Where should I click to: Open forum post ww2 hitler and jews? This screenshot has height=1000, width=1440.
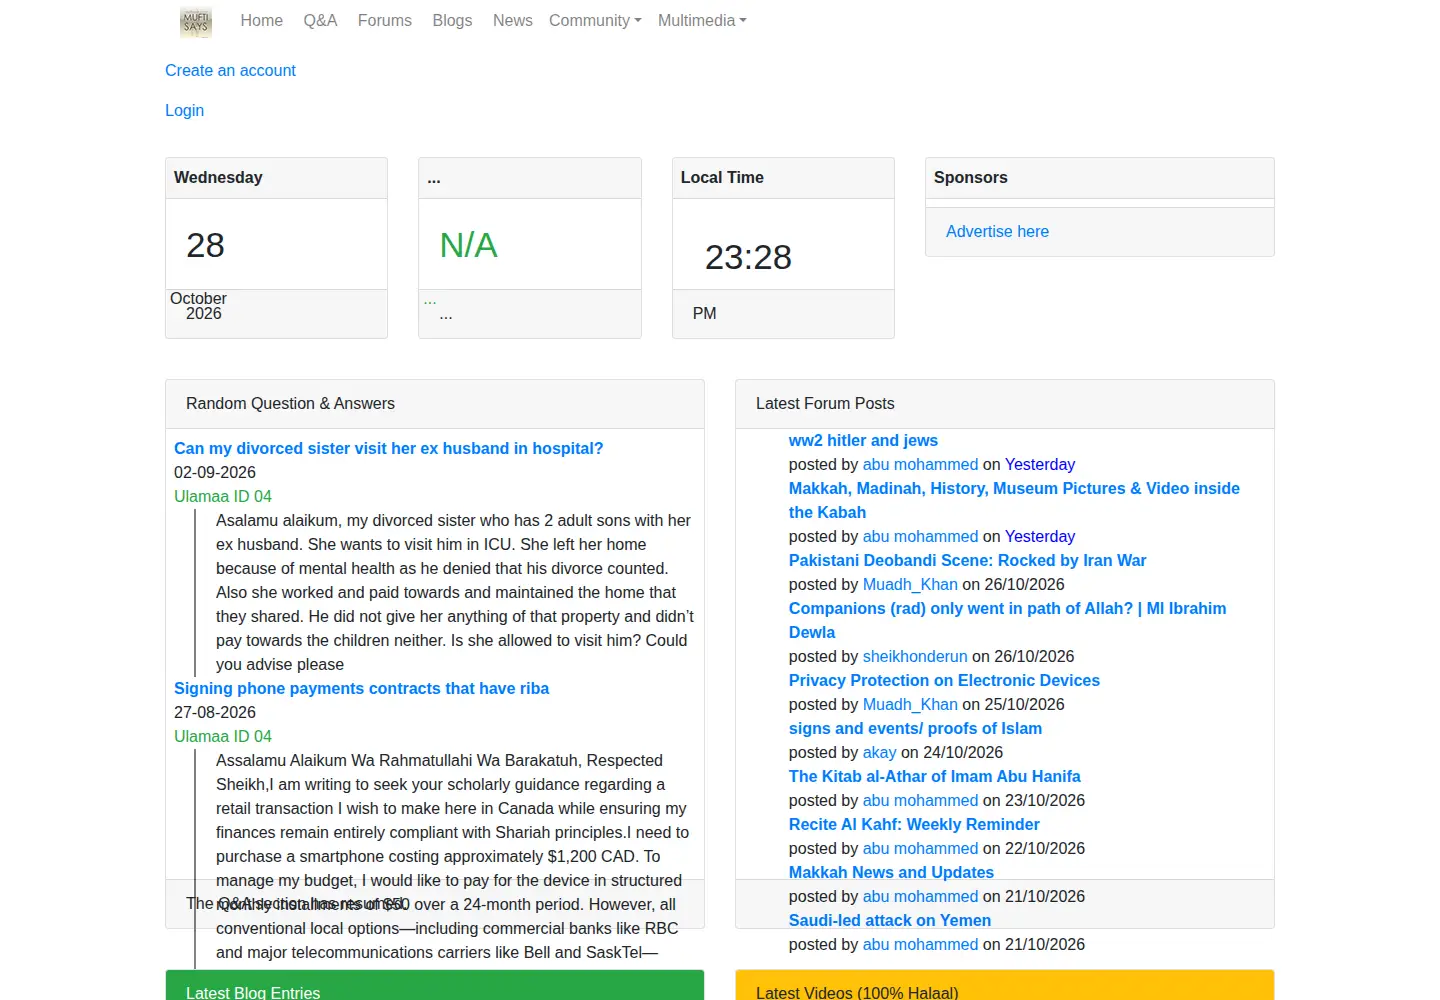click(x=863, y=440)
